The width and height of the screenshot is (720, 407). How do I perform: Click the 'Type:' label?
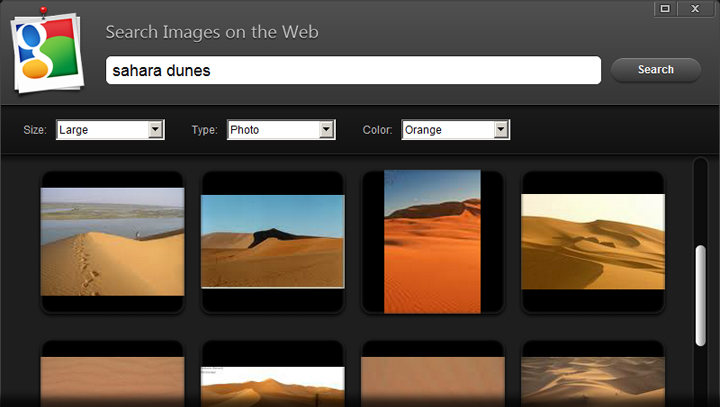205,130
